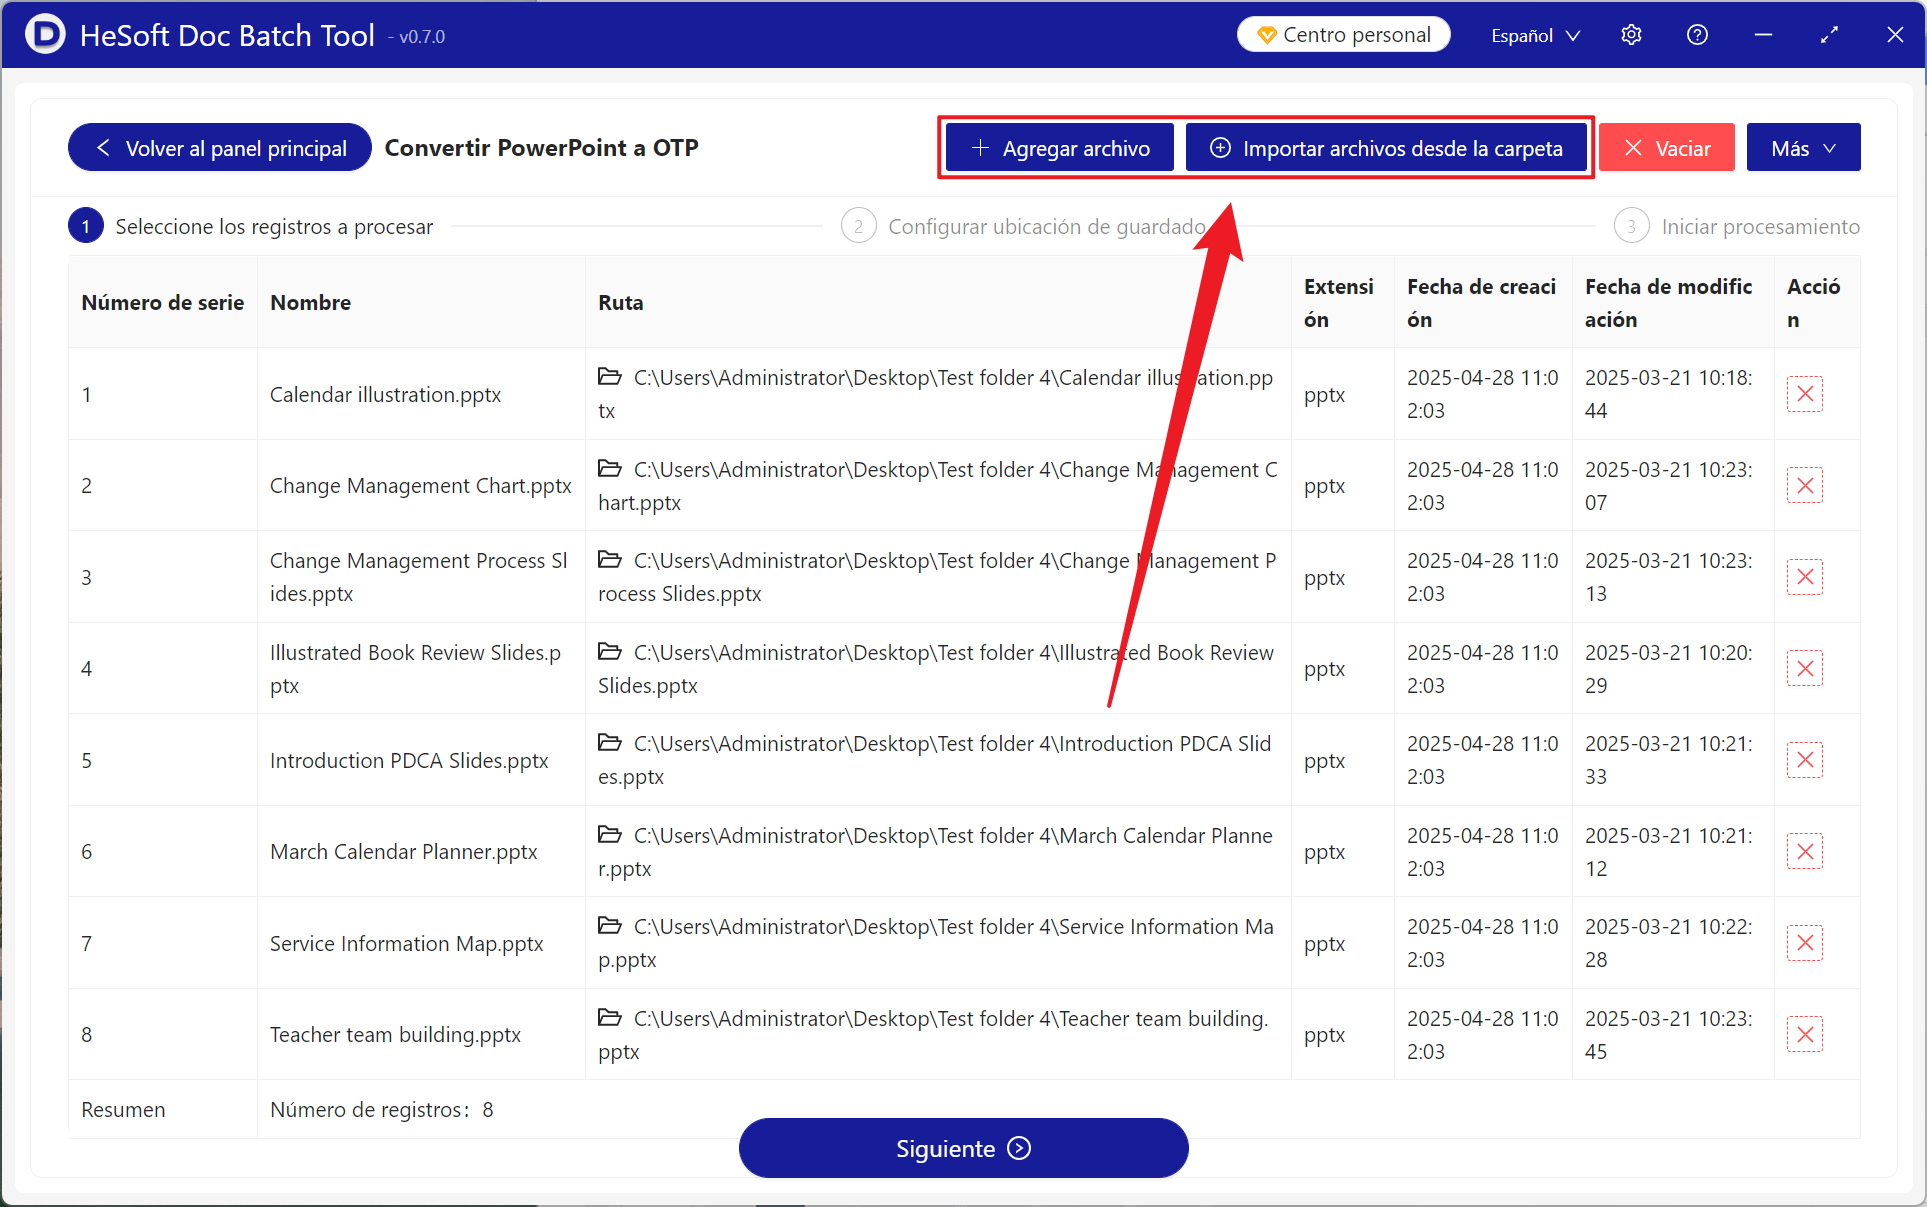Open folder icon for Introduction PDCA path
This screenshot has width=1927, height=1207.
click(610, 743)
